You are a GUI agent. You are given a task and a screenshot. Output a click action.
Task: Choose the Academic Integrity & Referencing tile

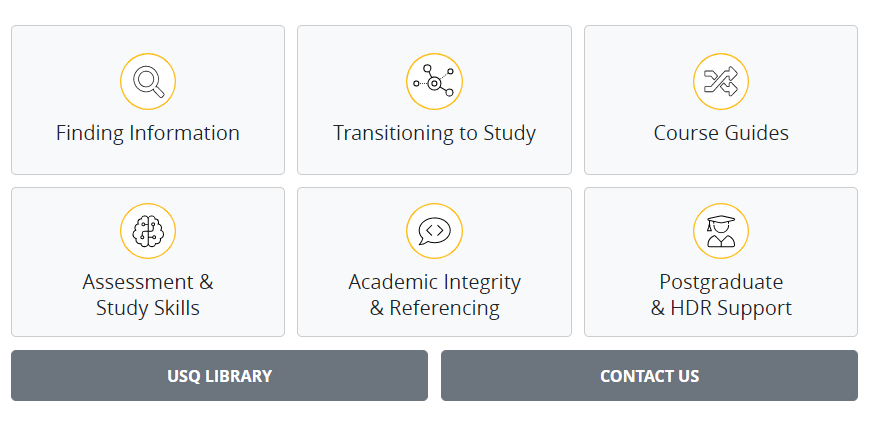[x=434, y=262]
